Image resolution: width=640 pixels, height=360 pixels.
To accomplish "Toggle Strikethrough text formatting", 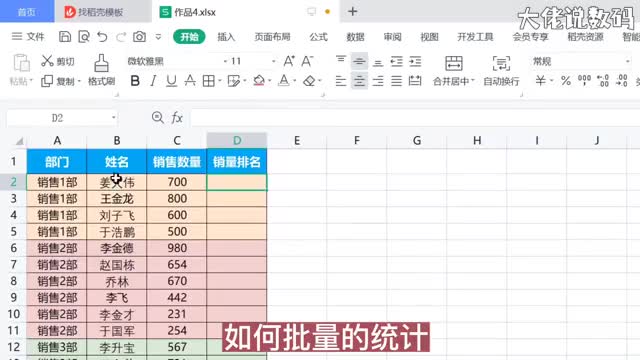I will [x=190, y=81].
